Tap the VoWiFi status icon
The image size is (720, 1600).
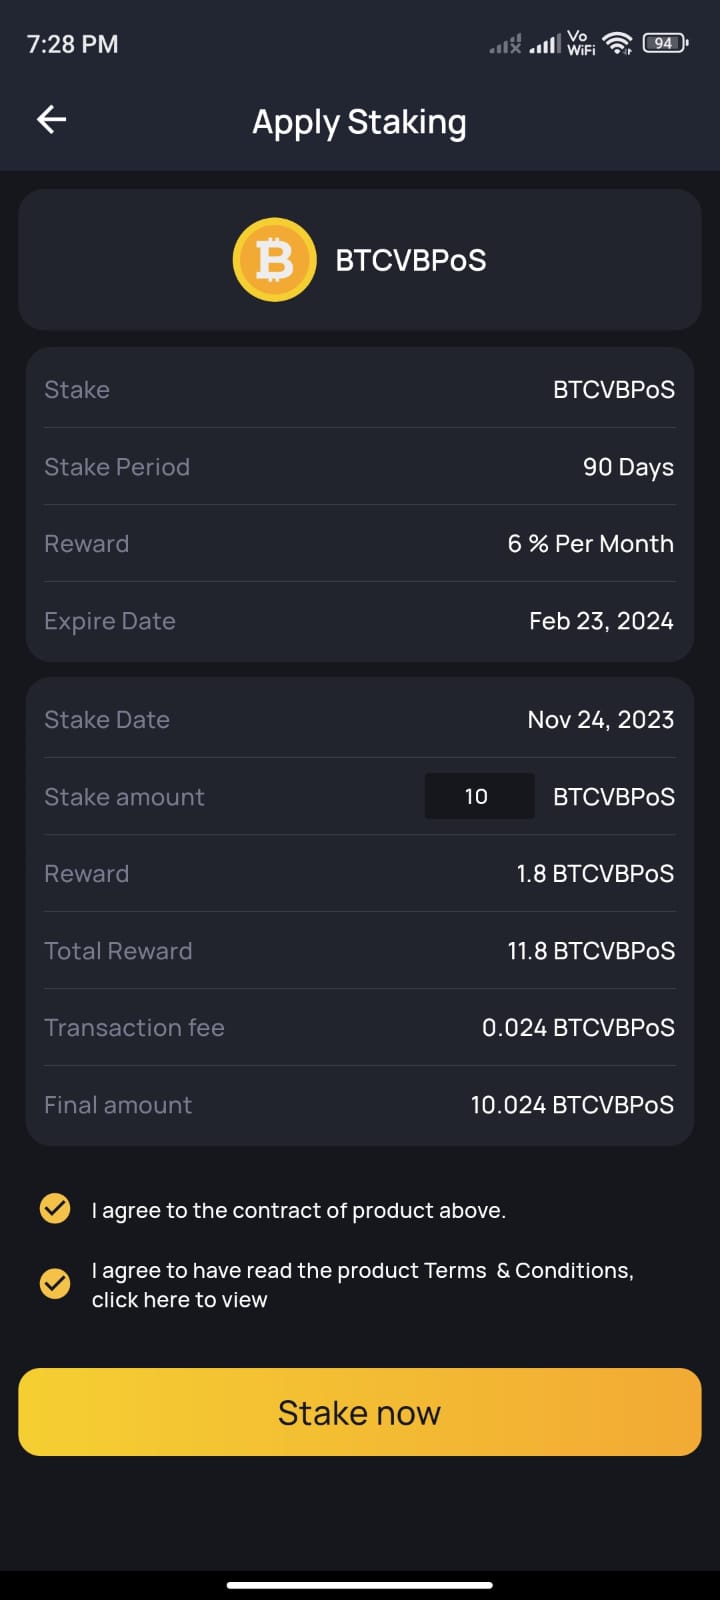pos(580,43)
